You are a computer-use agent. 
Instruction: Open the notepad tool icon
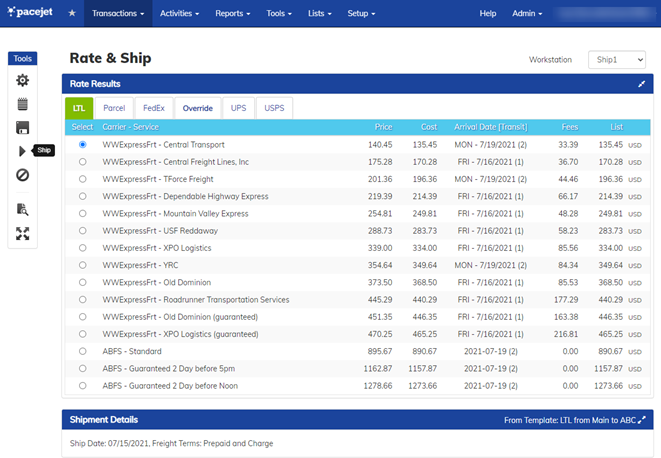pos(22,104)
